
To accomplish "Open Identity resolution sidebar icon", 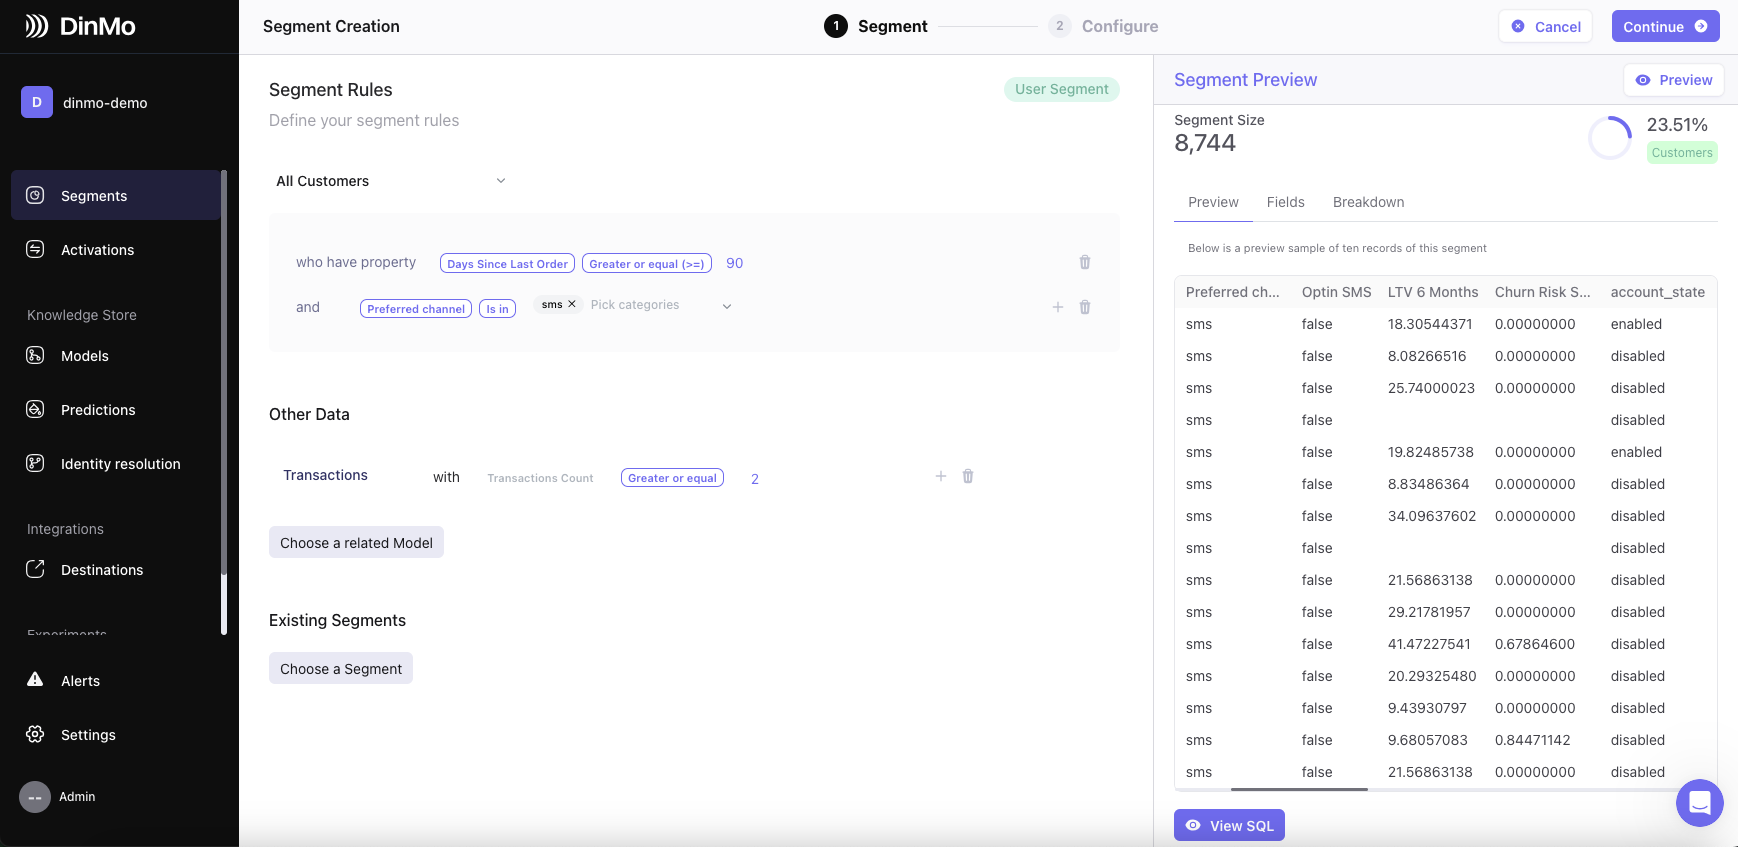I will [x=35, y=463].
